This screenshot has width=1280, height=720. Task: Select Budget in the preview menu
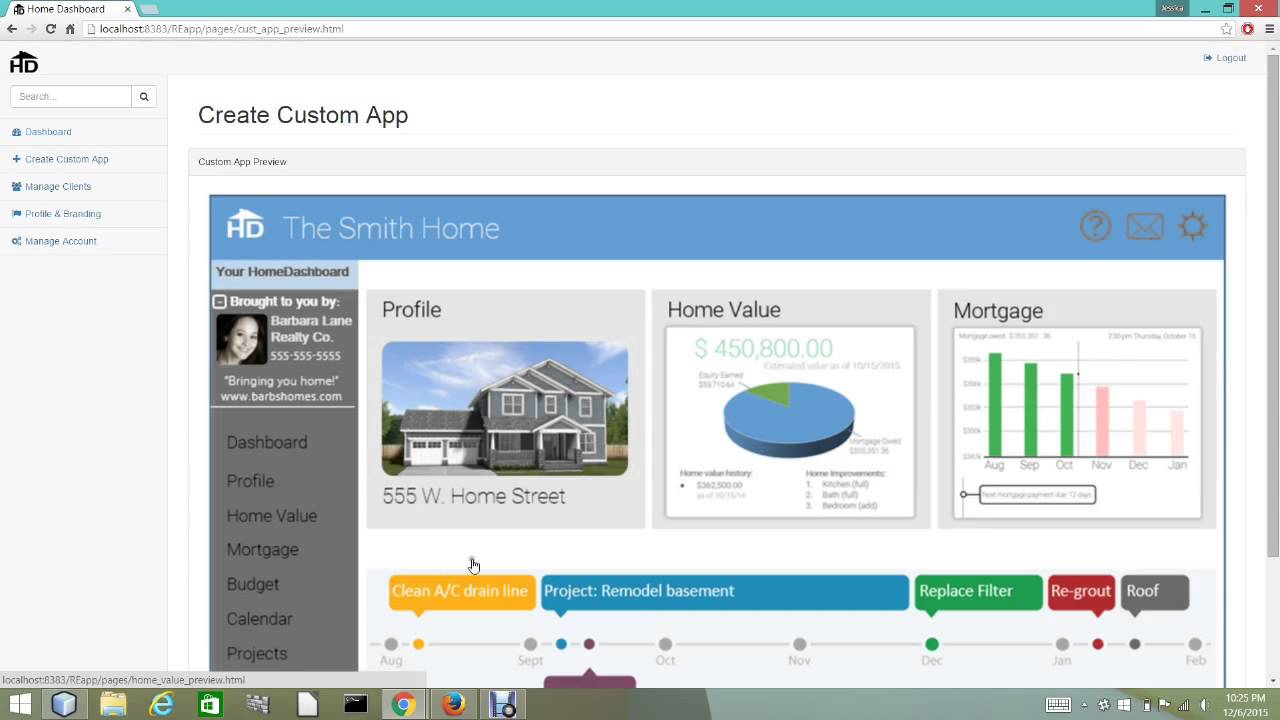tap(253, 584)
